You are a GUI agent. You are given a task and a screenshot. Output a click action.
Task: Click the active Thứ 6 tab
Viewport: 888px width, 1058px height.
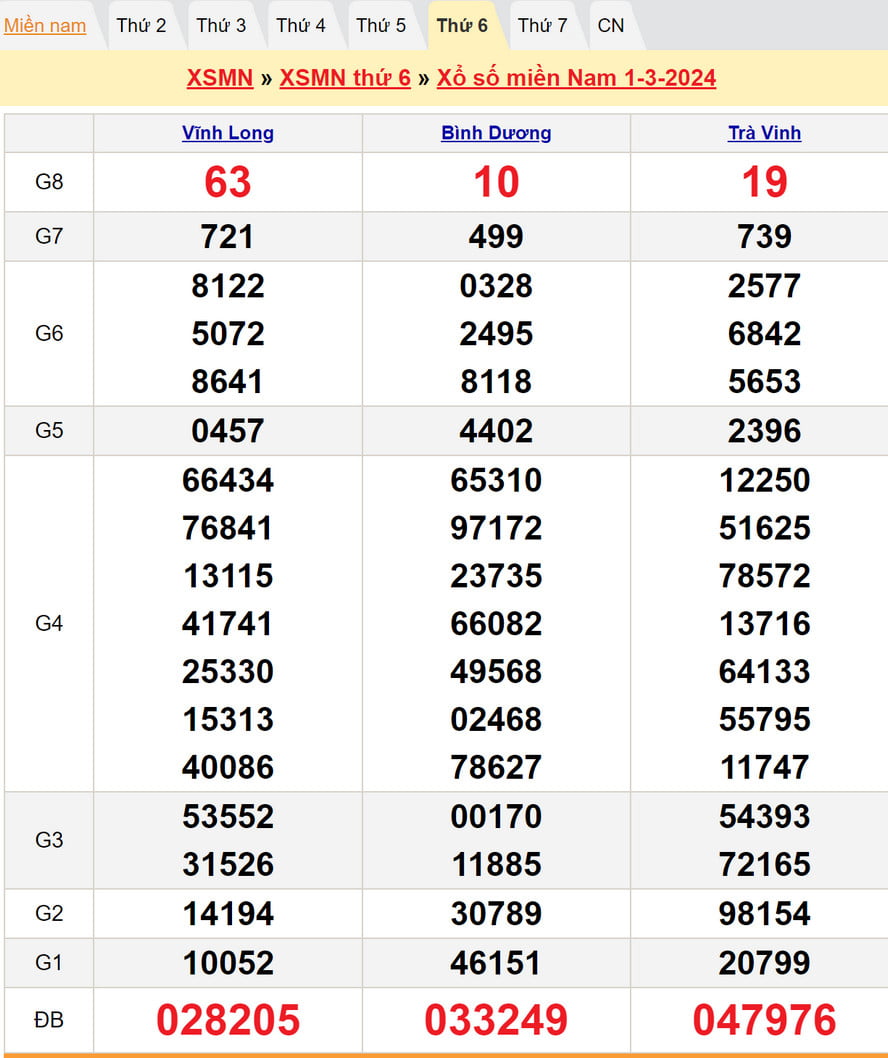pos(462,26)
